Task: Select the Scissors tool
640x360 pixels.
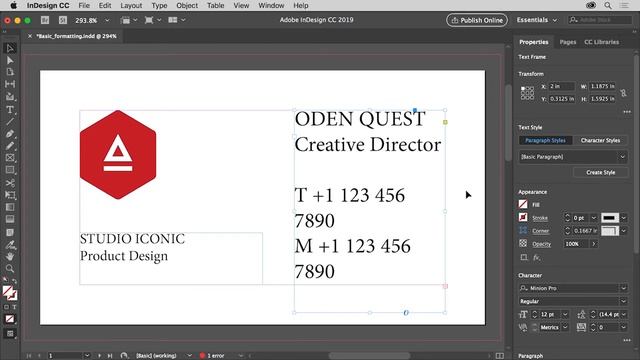Action: point(10,183)
